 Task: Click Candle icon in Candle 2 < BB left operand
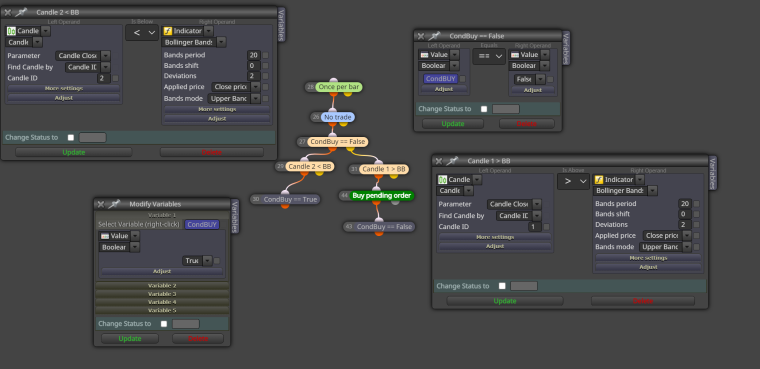click(x=11, y=31)
